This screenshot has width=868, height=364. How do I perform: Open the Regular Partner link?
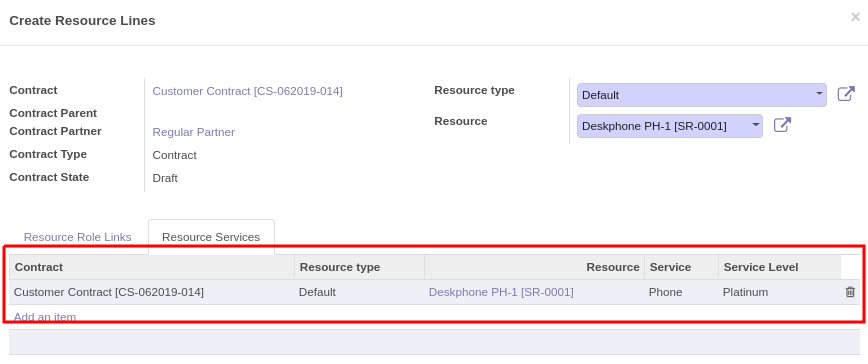click(194, 132)
